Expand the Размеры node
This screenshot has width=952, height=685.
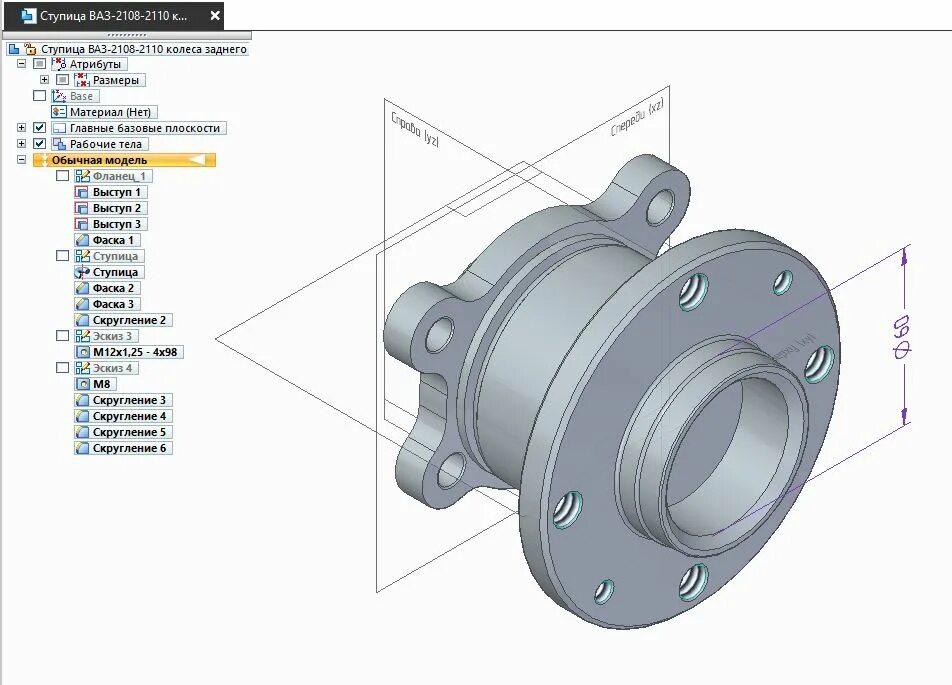click(44, 80)
